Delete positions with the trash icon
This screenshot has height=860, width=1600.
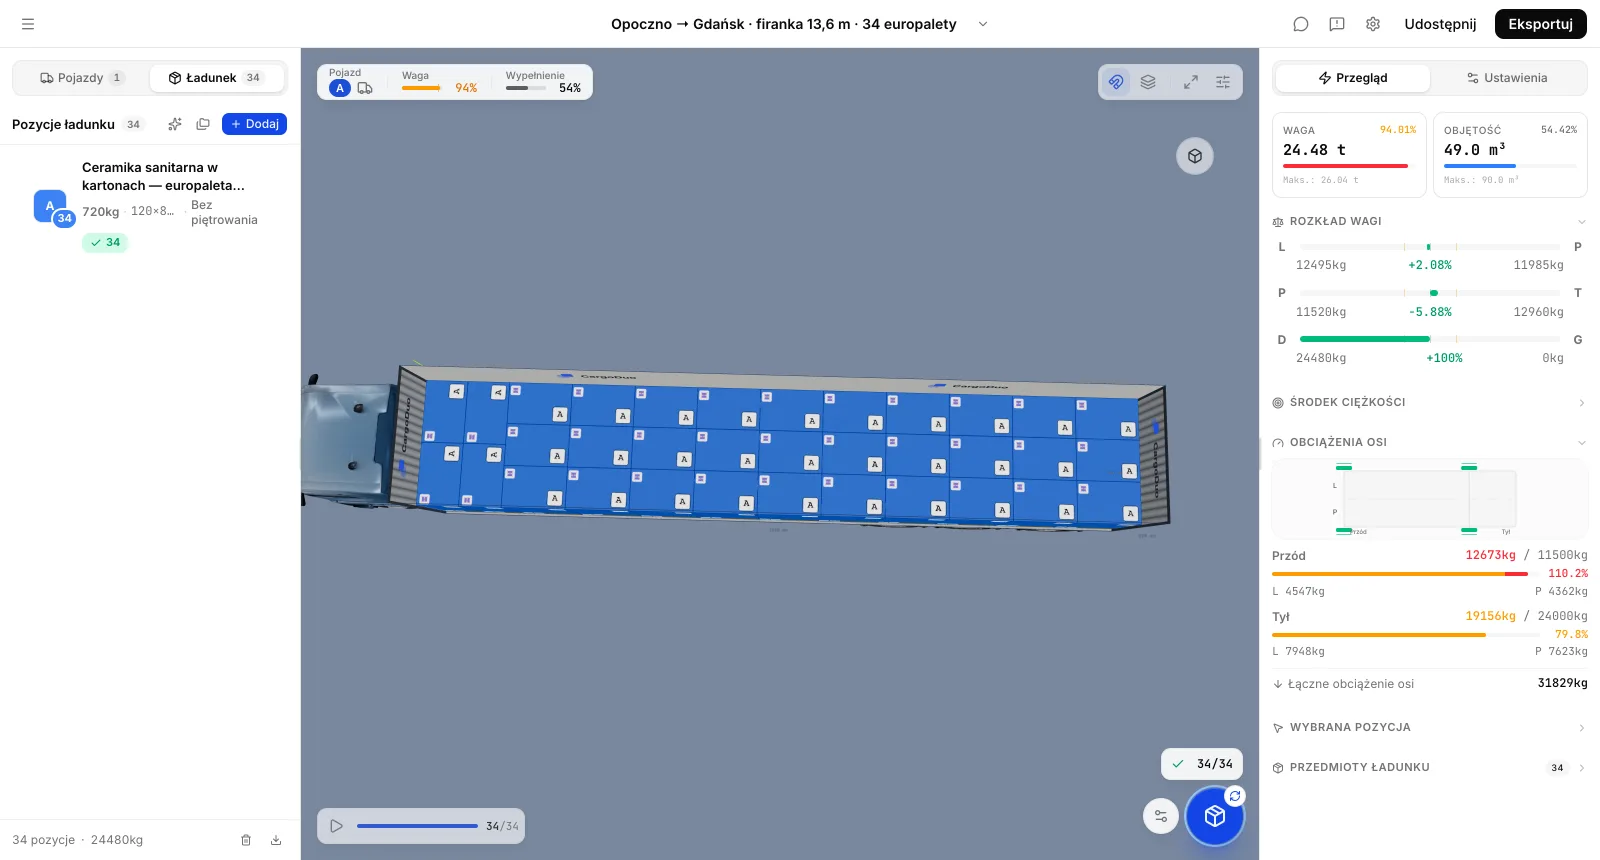pos(246,840)
